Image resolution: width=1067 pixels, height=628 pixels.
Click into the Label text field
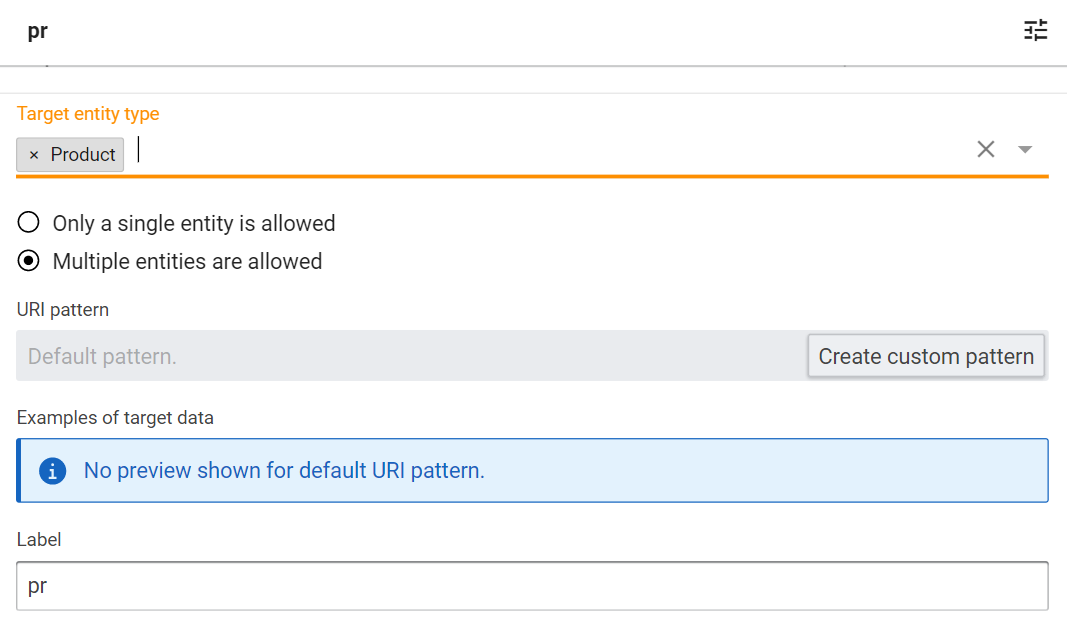[x=532, y=586]
